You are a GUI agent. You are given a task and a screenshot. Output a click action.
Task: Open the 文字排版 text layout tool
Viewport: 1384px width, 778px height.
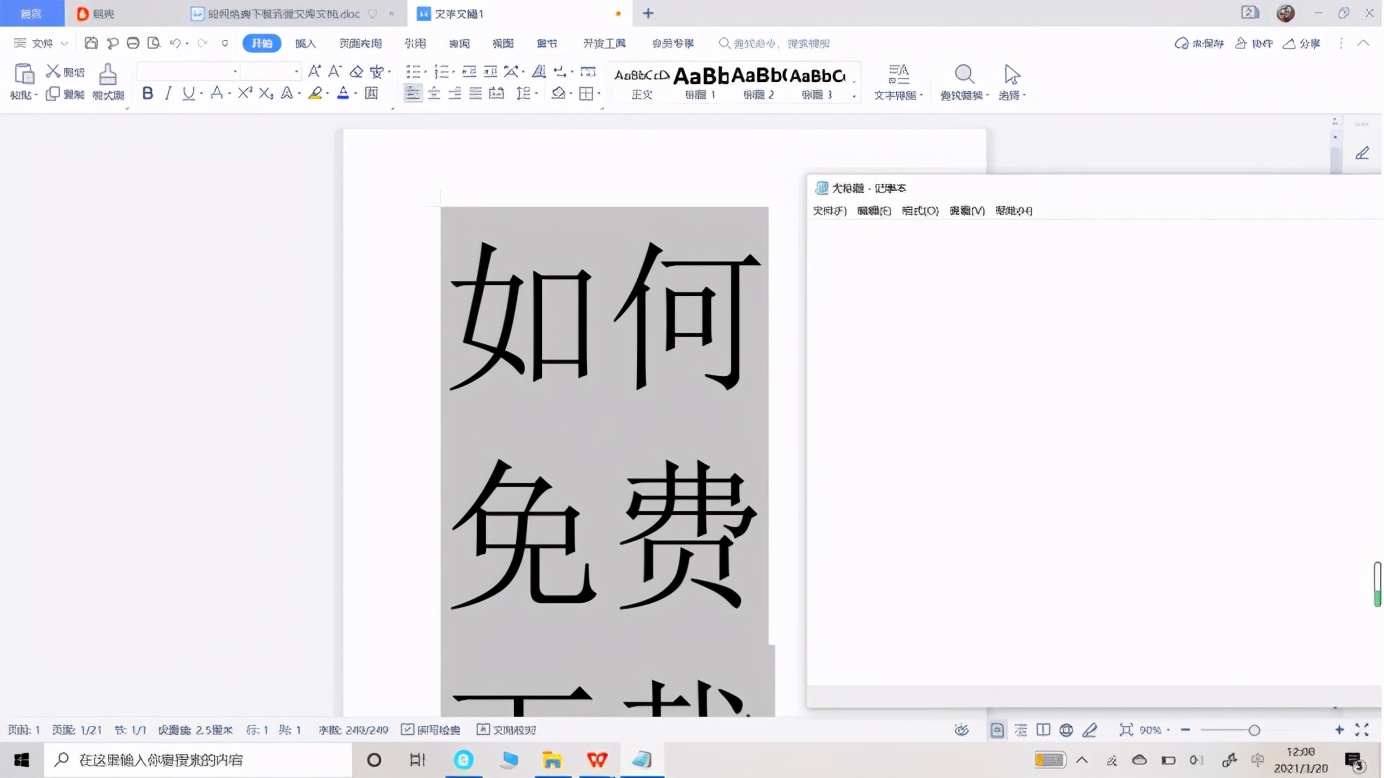898,82
